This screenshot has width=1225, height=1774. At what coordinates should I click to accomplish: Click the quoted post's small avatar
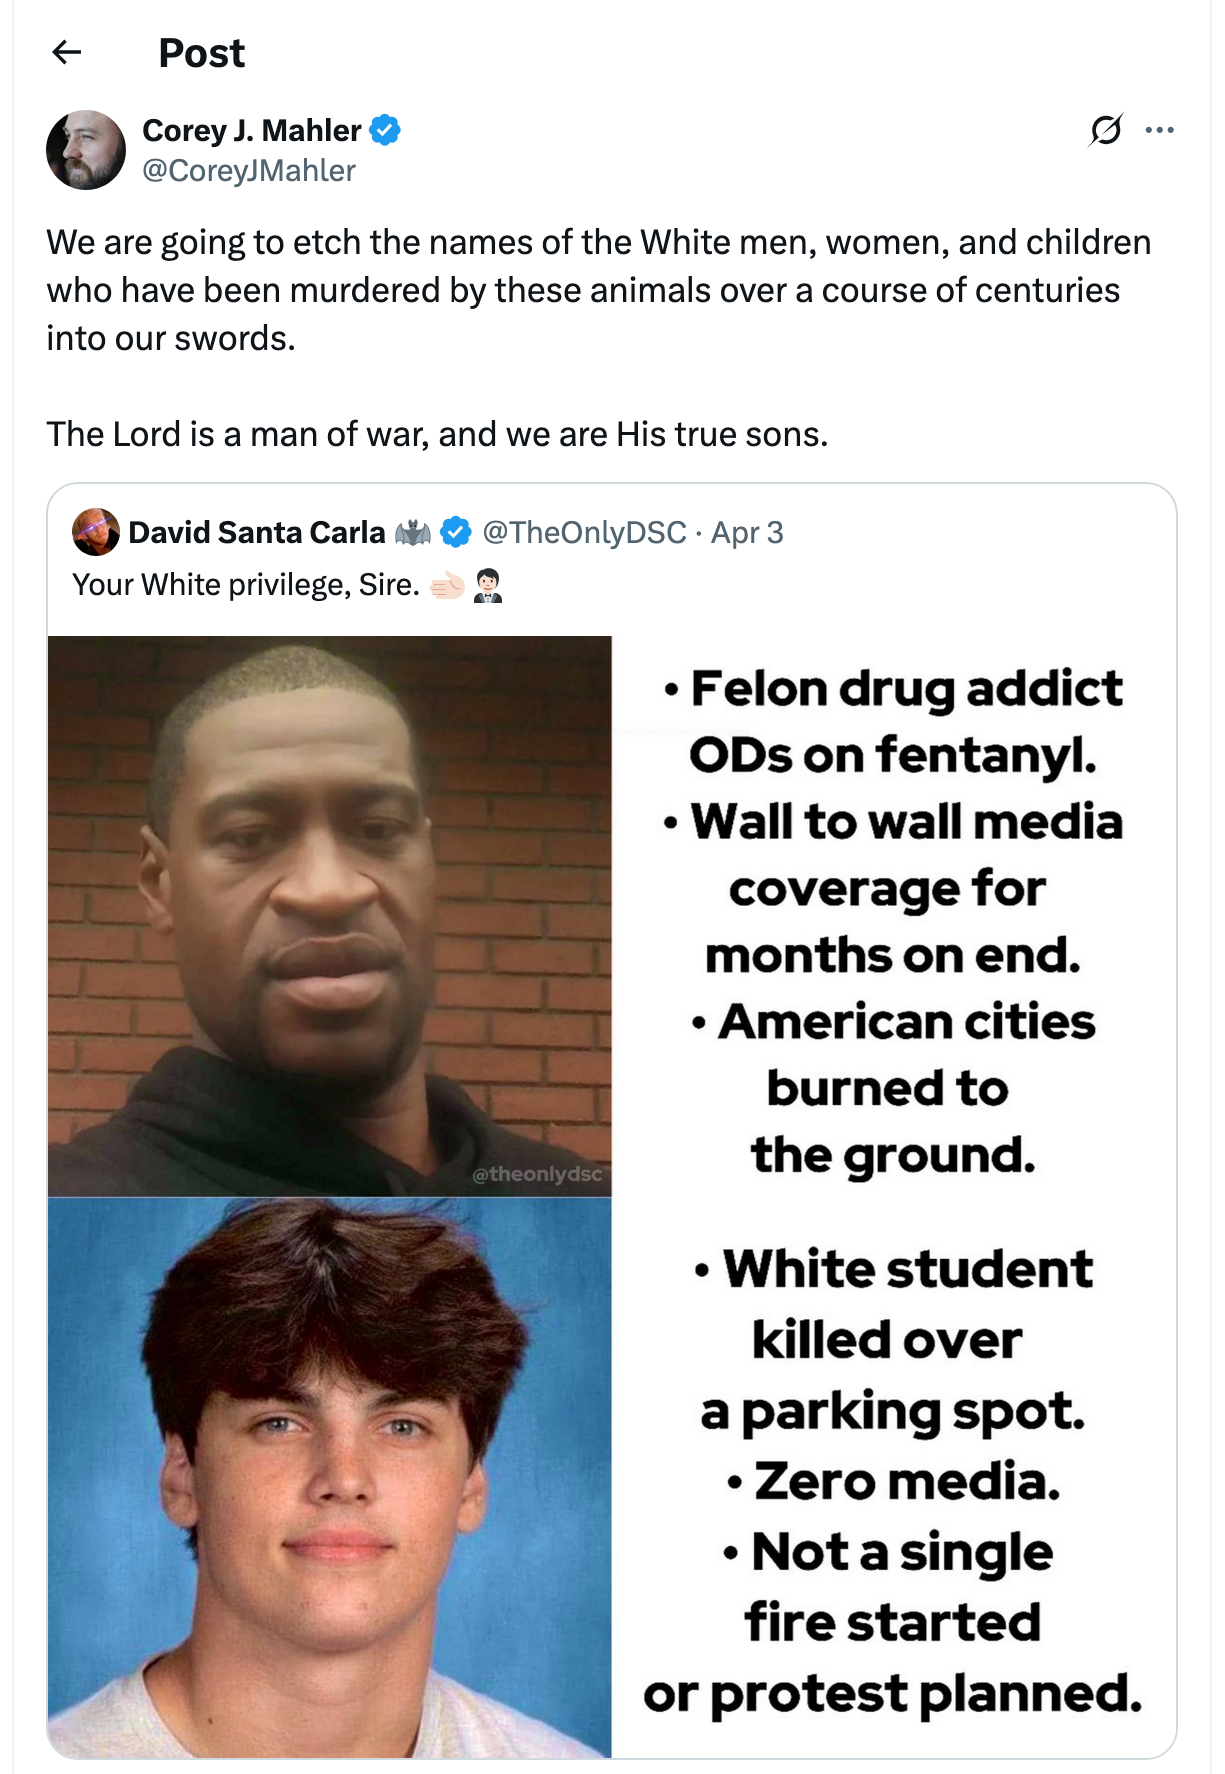pyautogui.click(x=95, y=532)
